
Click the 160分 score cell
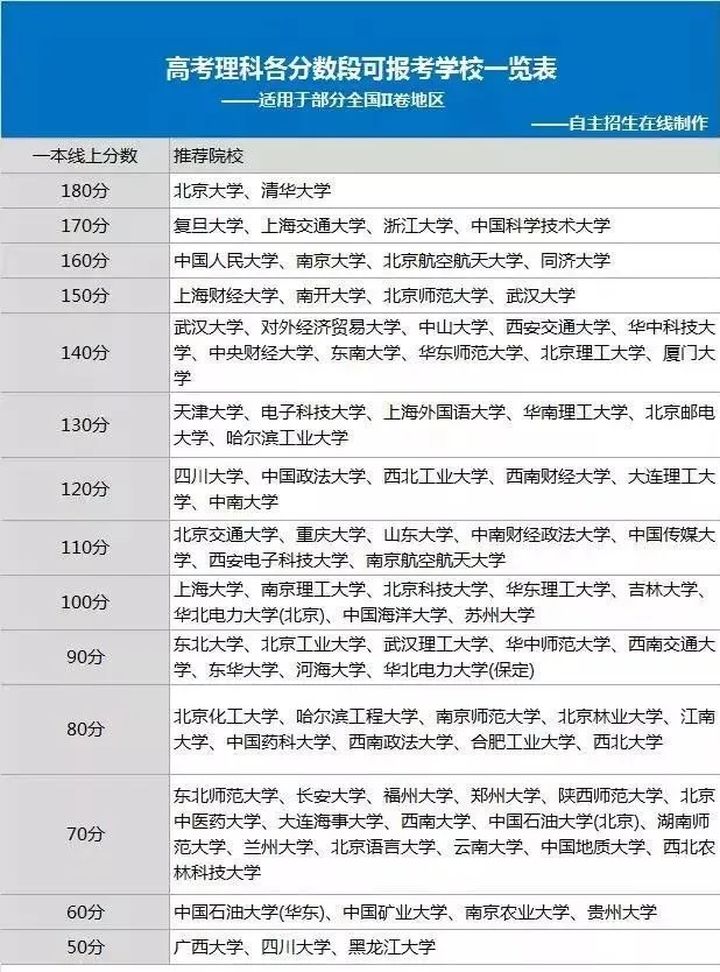point(84,260)
